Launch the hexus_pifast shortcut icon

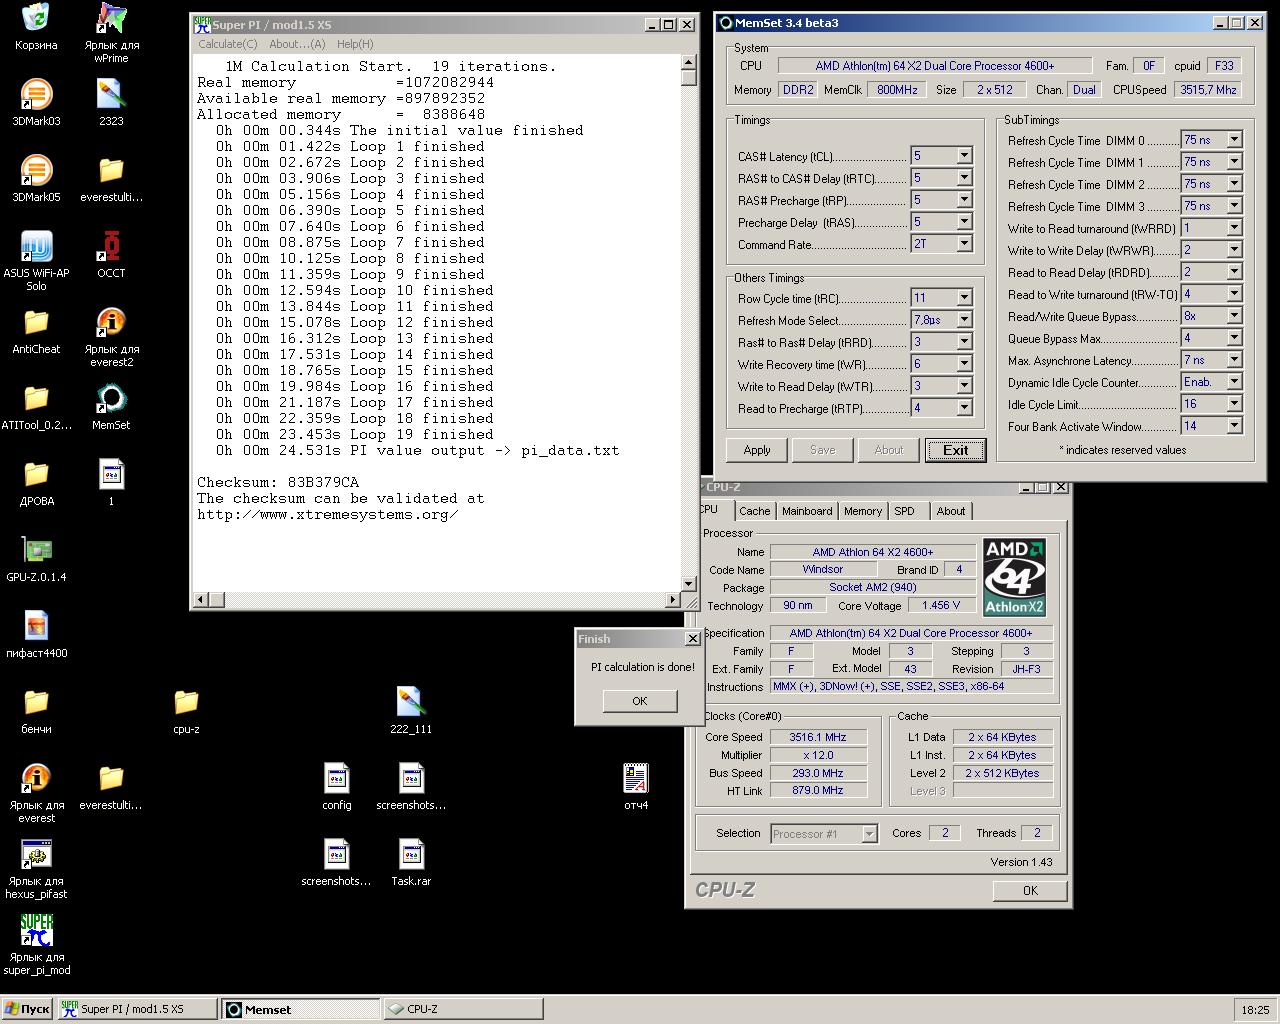pos(36,854)
